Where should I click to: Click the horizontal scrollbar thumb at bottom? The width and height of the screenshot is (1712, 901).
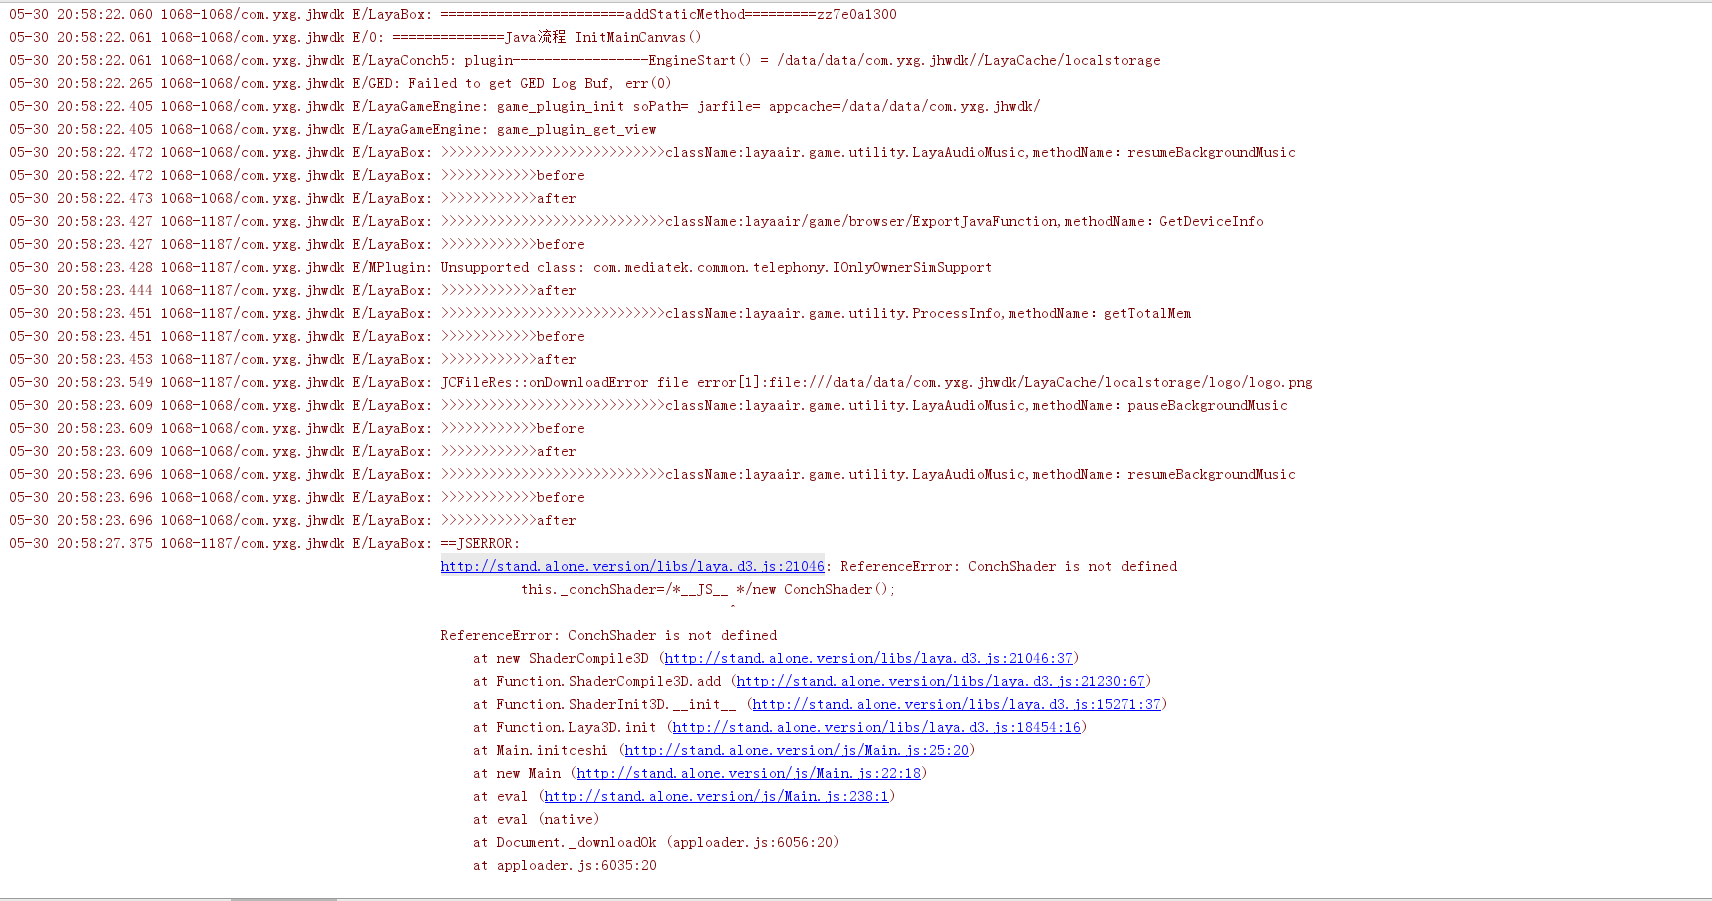pyautogui.click(x=283, y=899)
